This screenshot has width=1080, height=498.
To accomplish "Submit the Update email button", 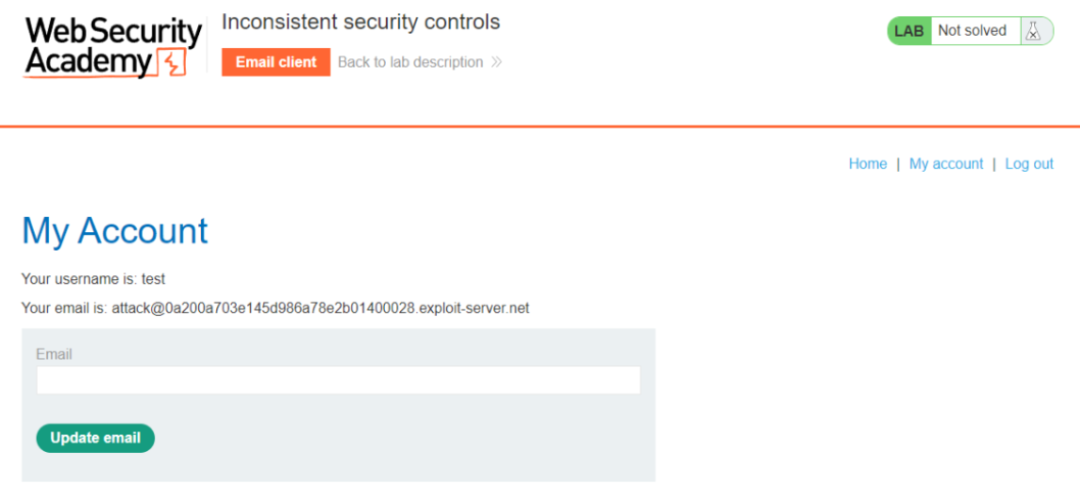I will point(95,438).
